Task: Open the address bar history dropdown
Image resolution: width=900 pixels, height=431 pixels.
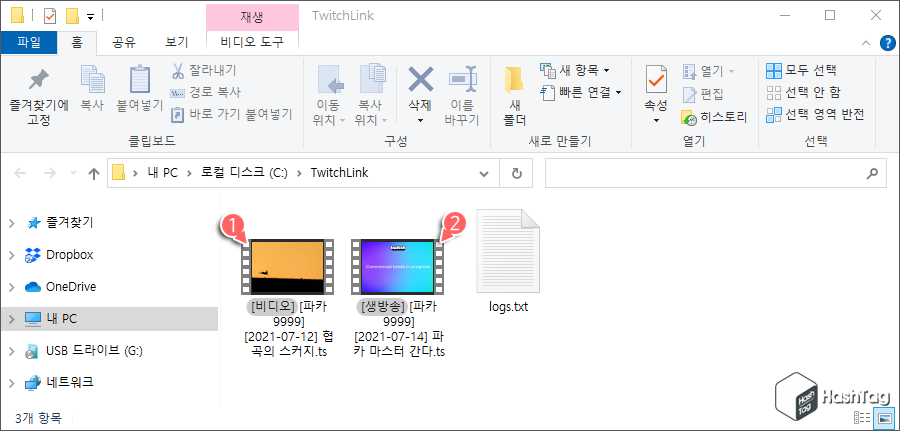Action: [484, 173]
